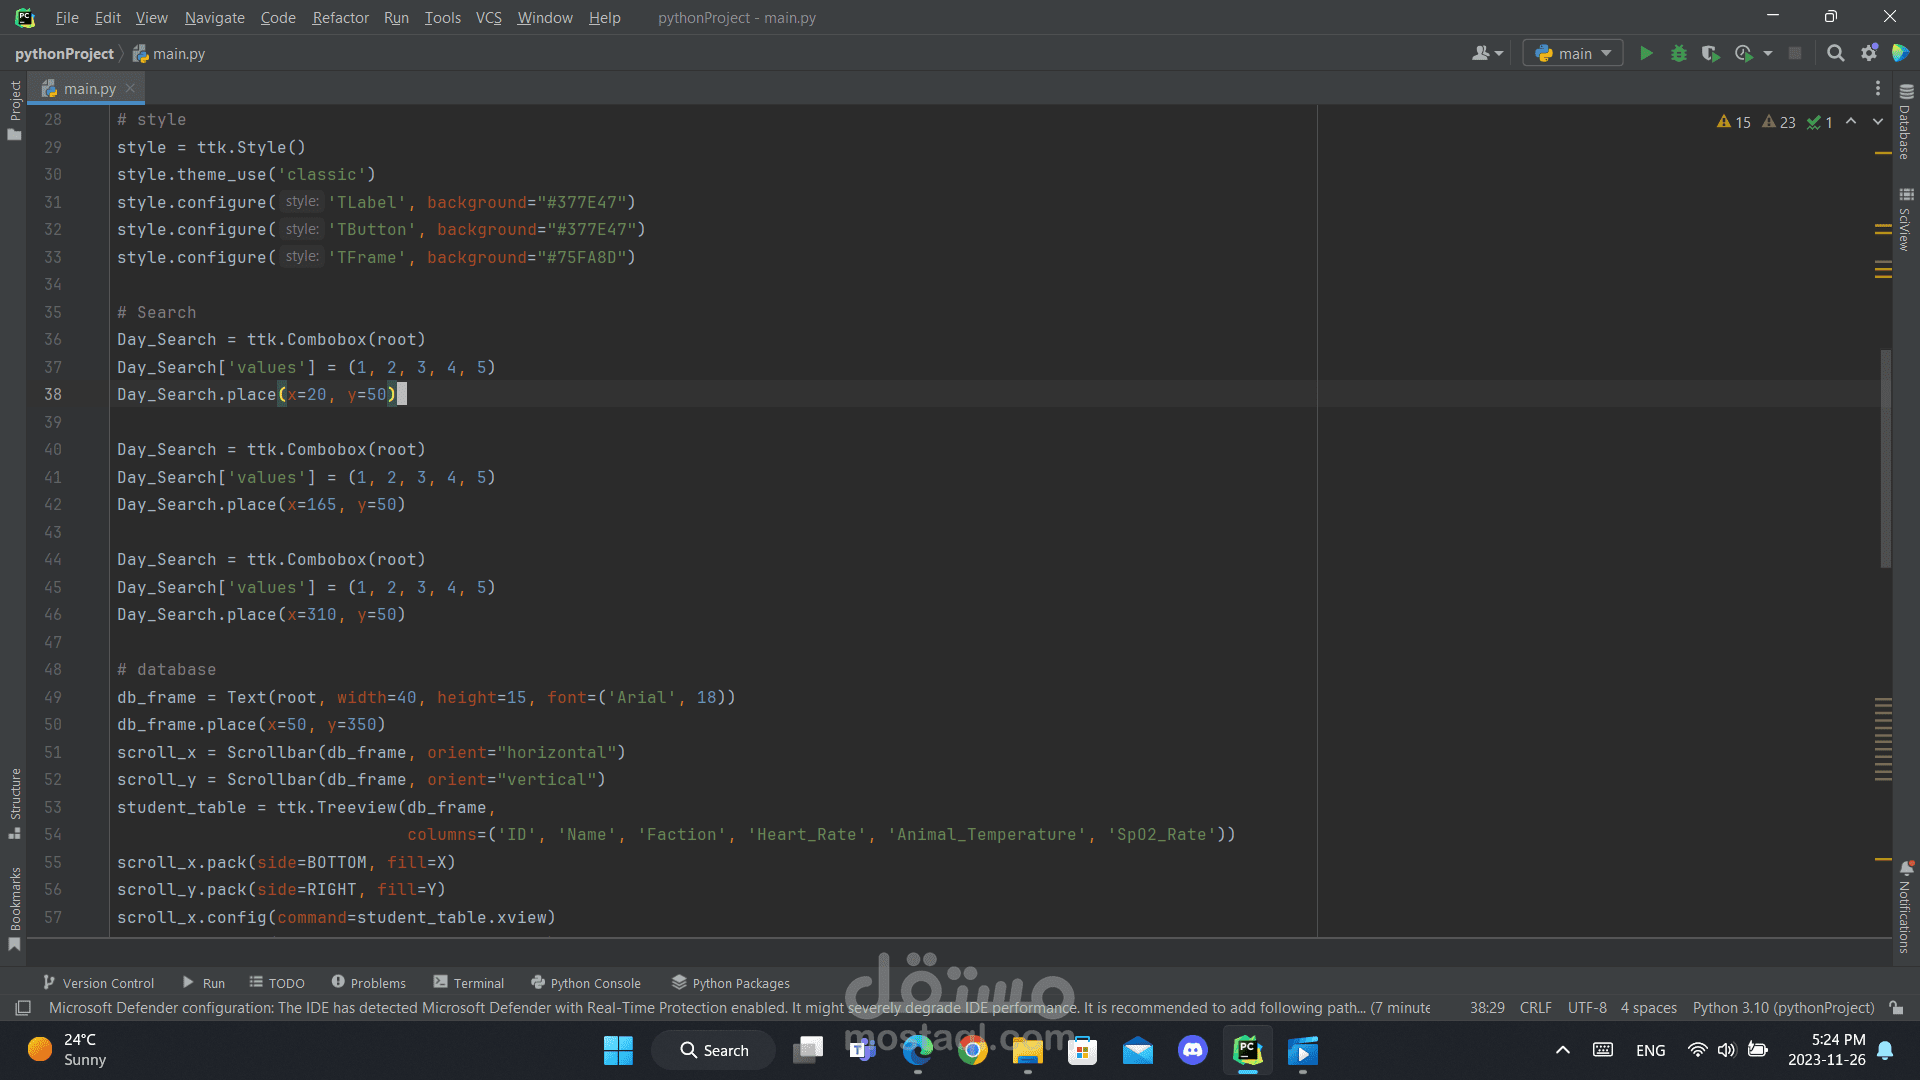
Task: Click the editor vertical scrollbar thumb
Action: click(x=1886, y=460)
